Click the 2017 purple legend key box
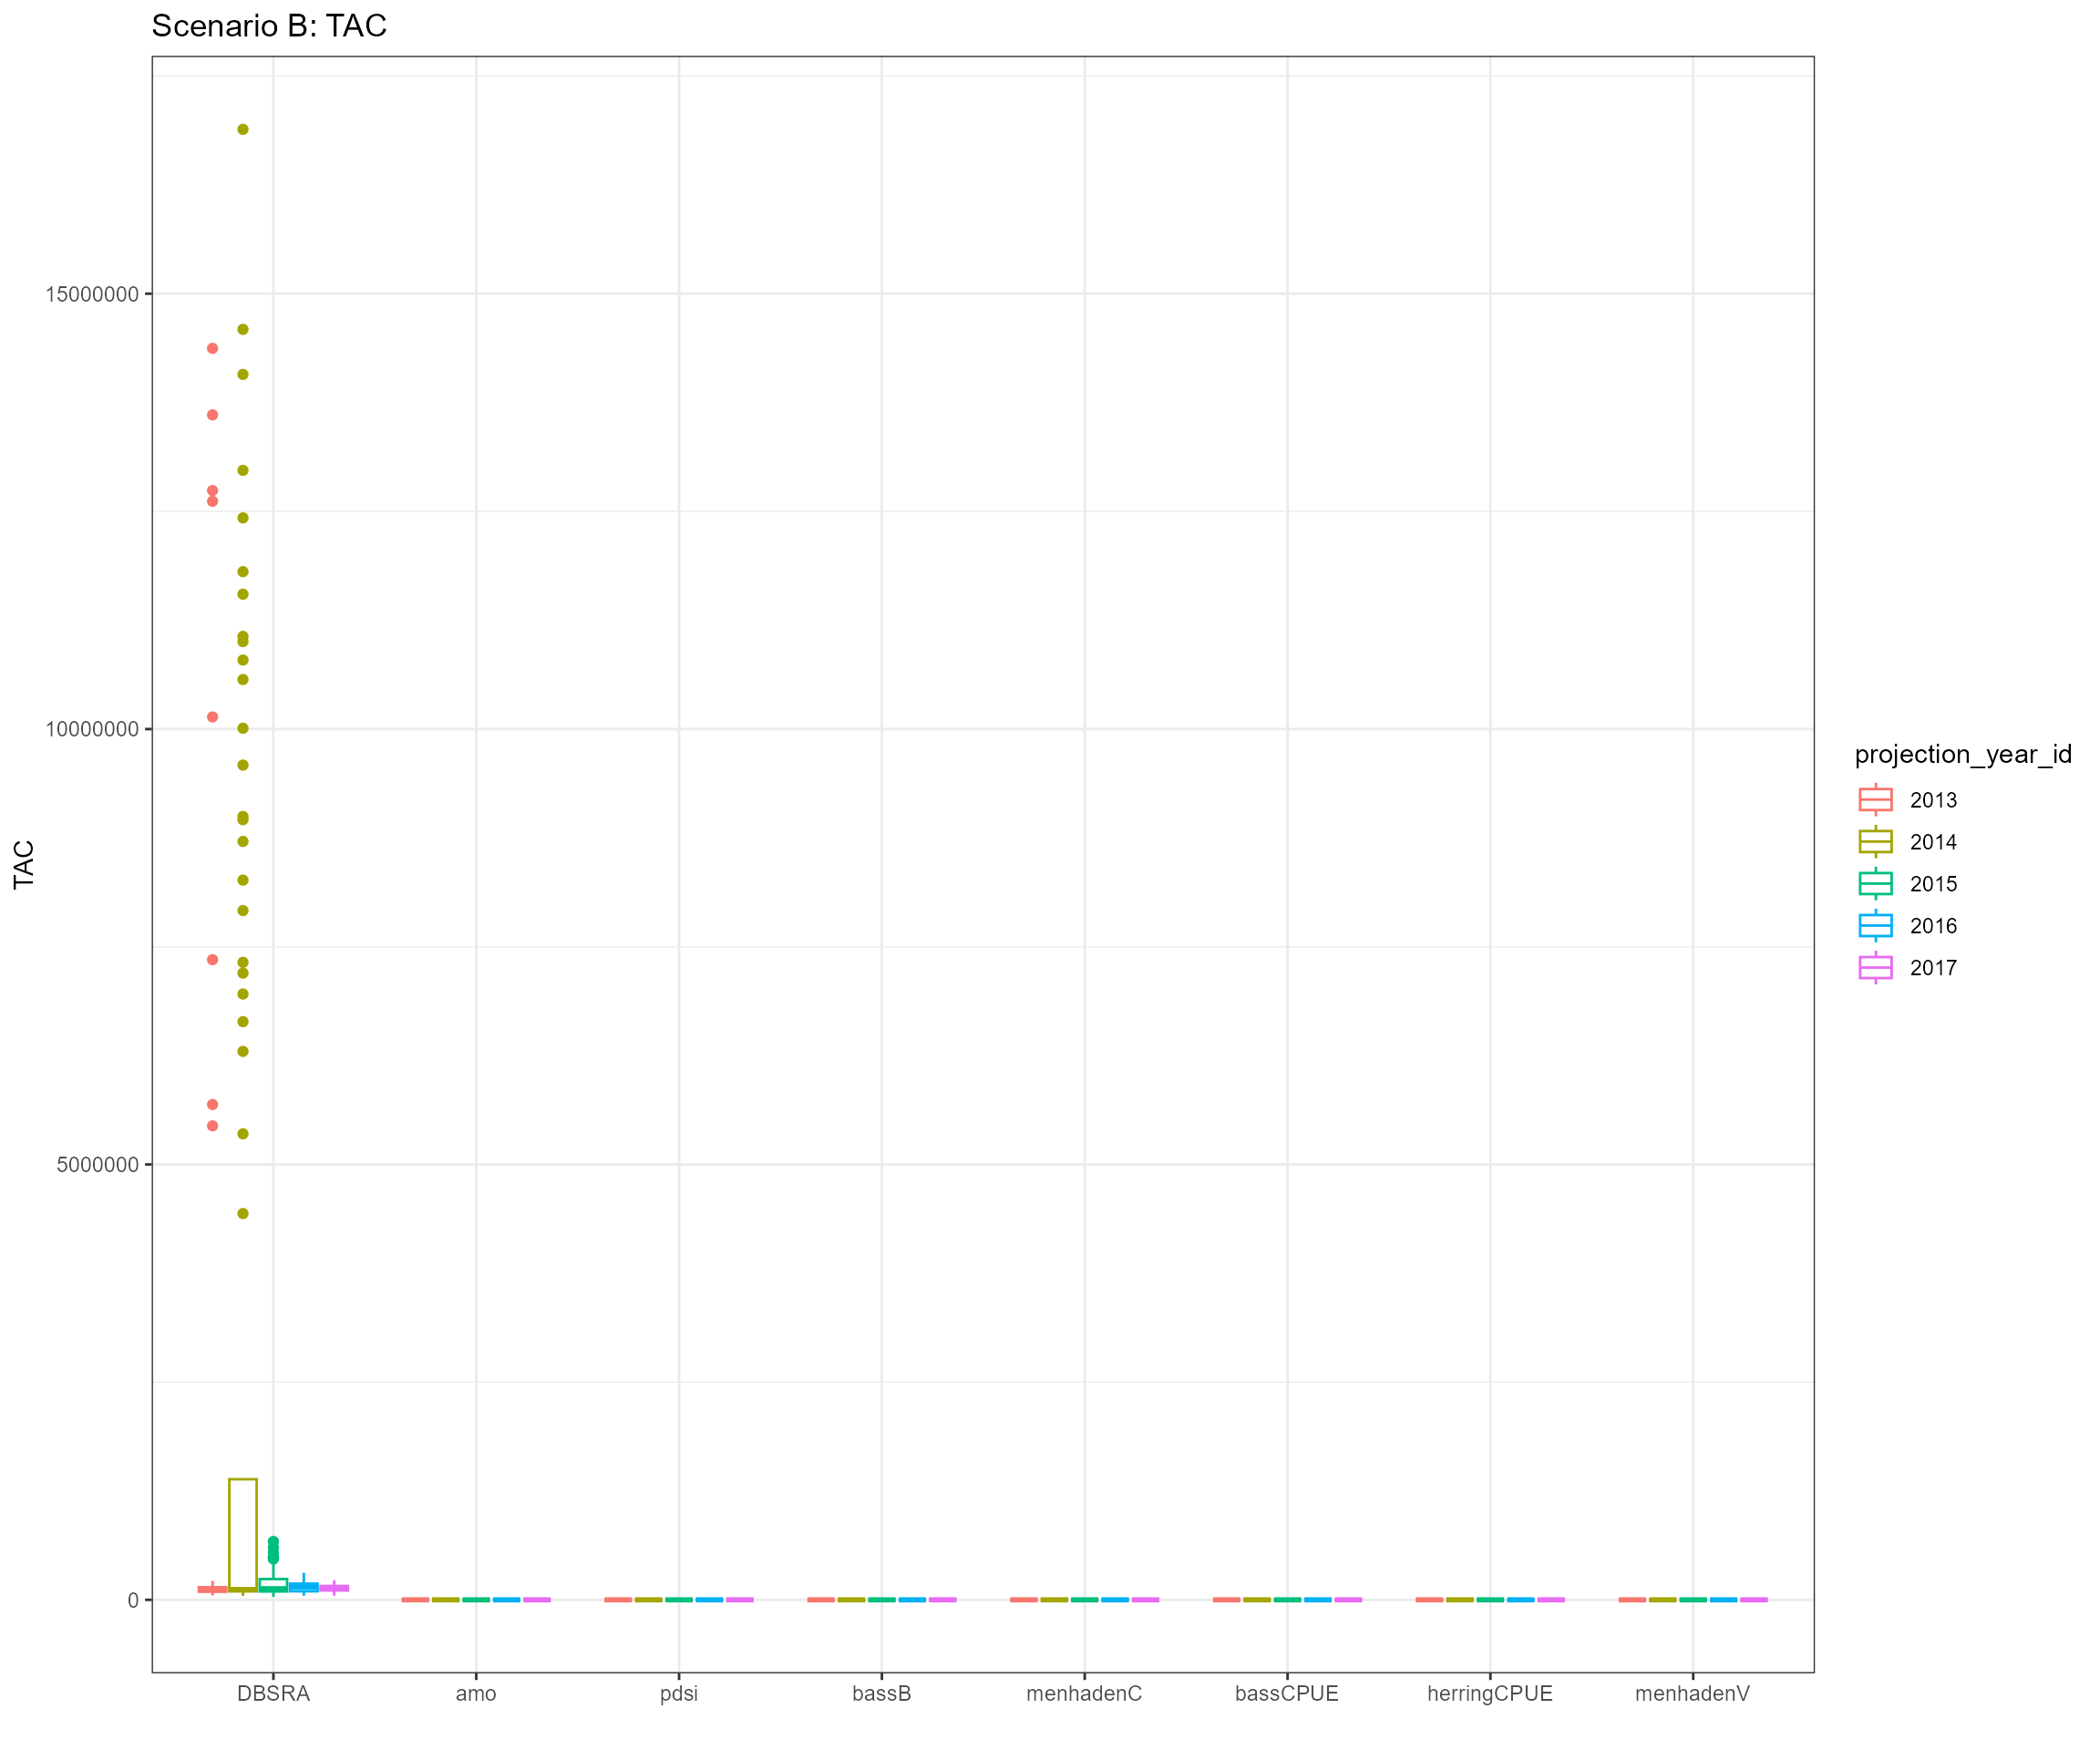 1875,968
